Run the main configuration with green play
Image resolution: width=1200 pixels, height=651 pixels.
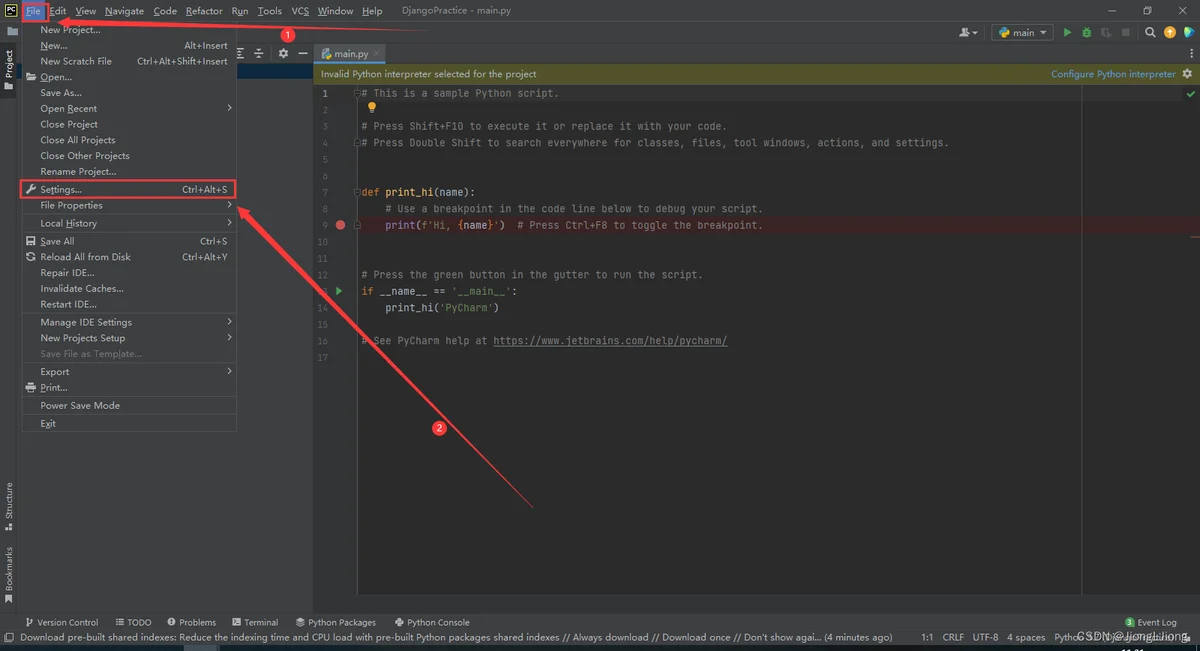point(1067,33)
